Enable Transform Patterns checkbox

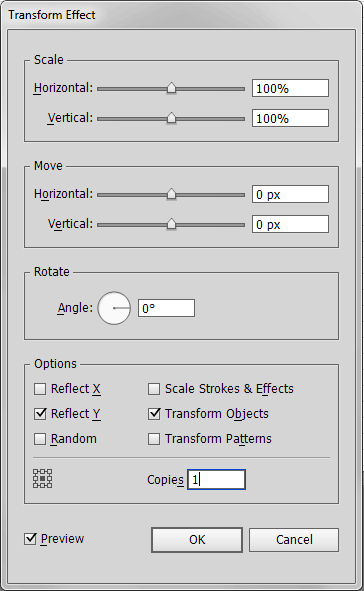[x=154, y=439]
